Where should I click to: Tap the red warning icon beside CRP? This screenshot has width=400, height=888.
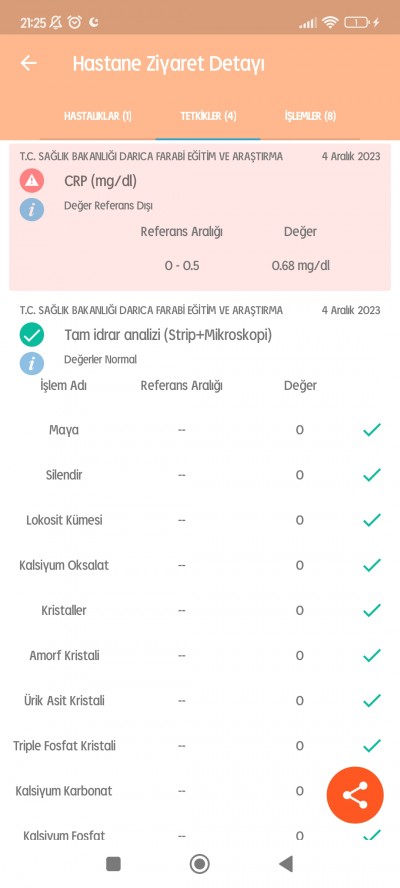pos(32,181)
